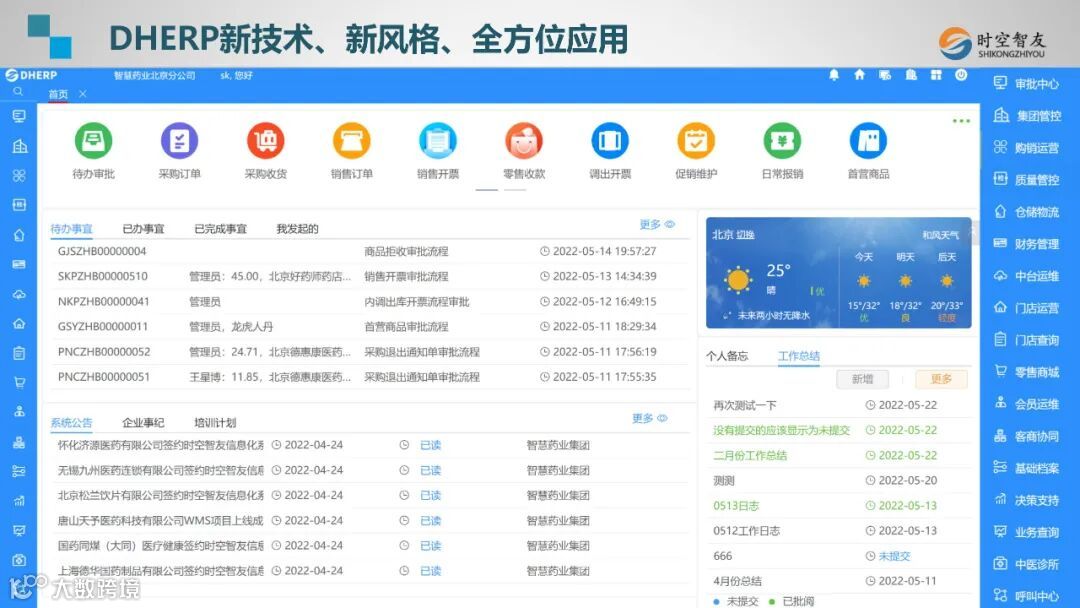Click the second carousel page indicator
Screen dimensions: 1080x608
[515, 189]
